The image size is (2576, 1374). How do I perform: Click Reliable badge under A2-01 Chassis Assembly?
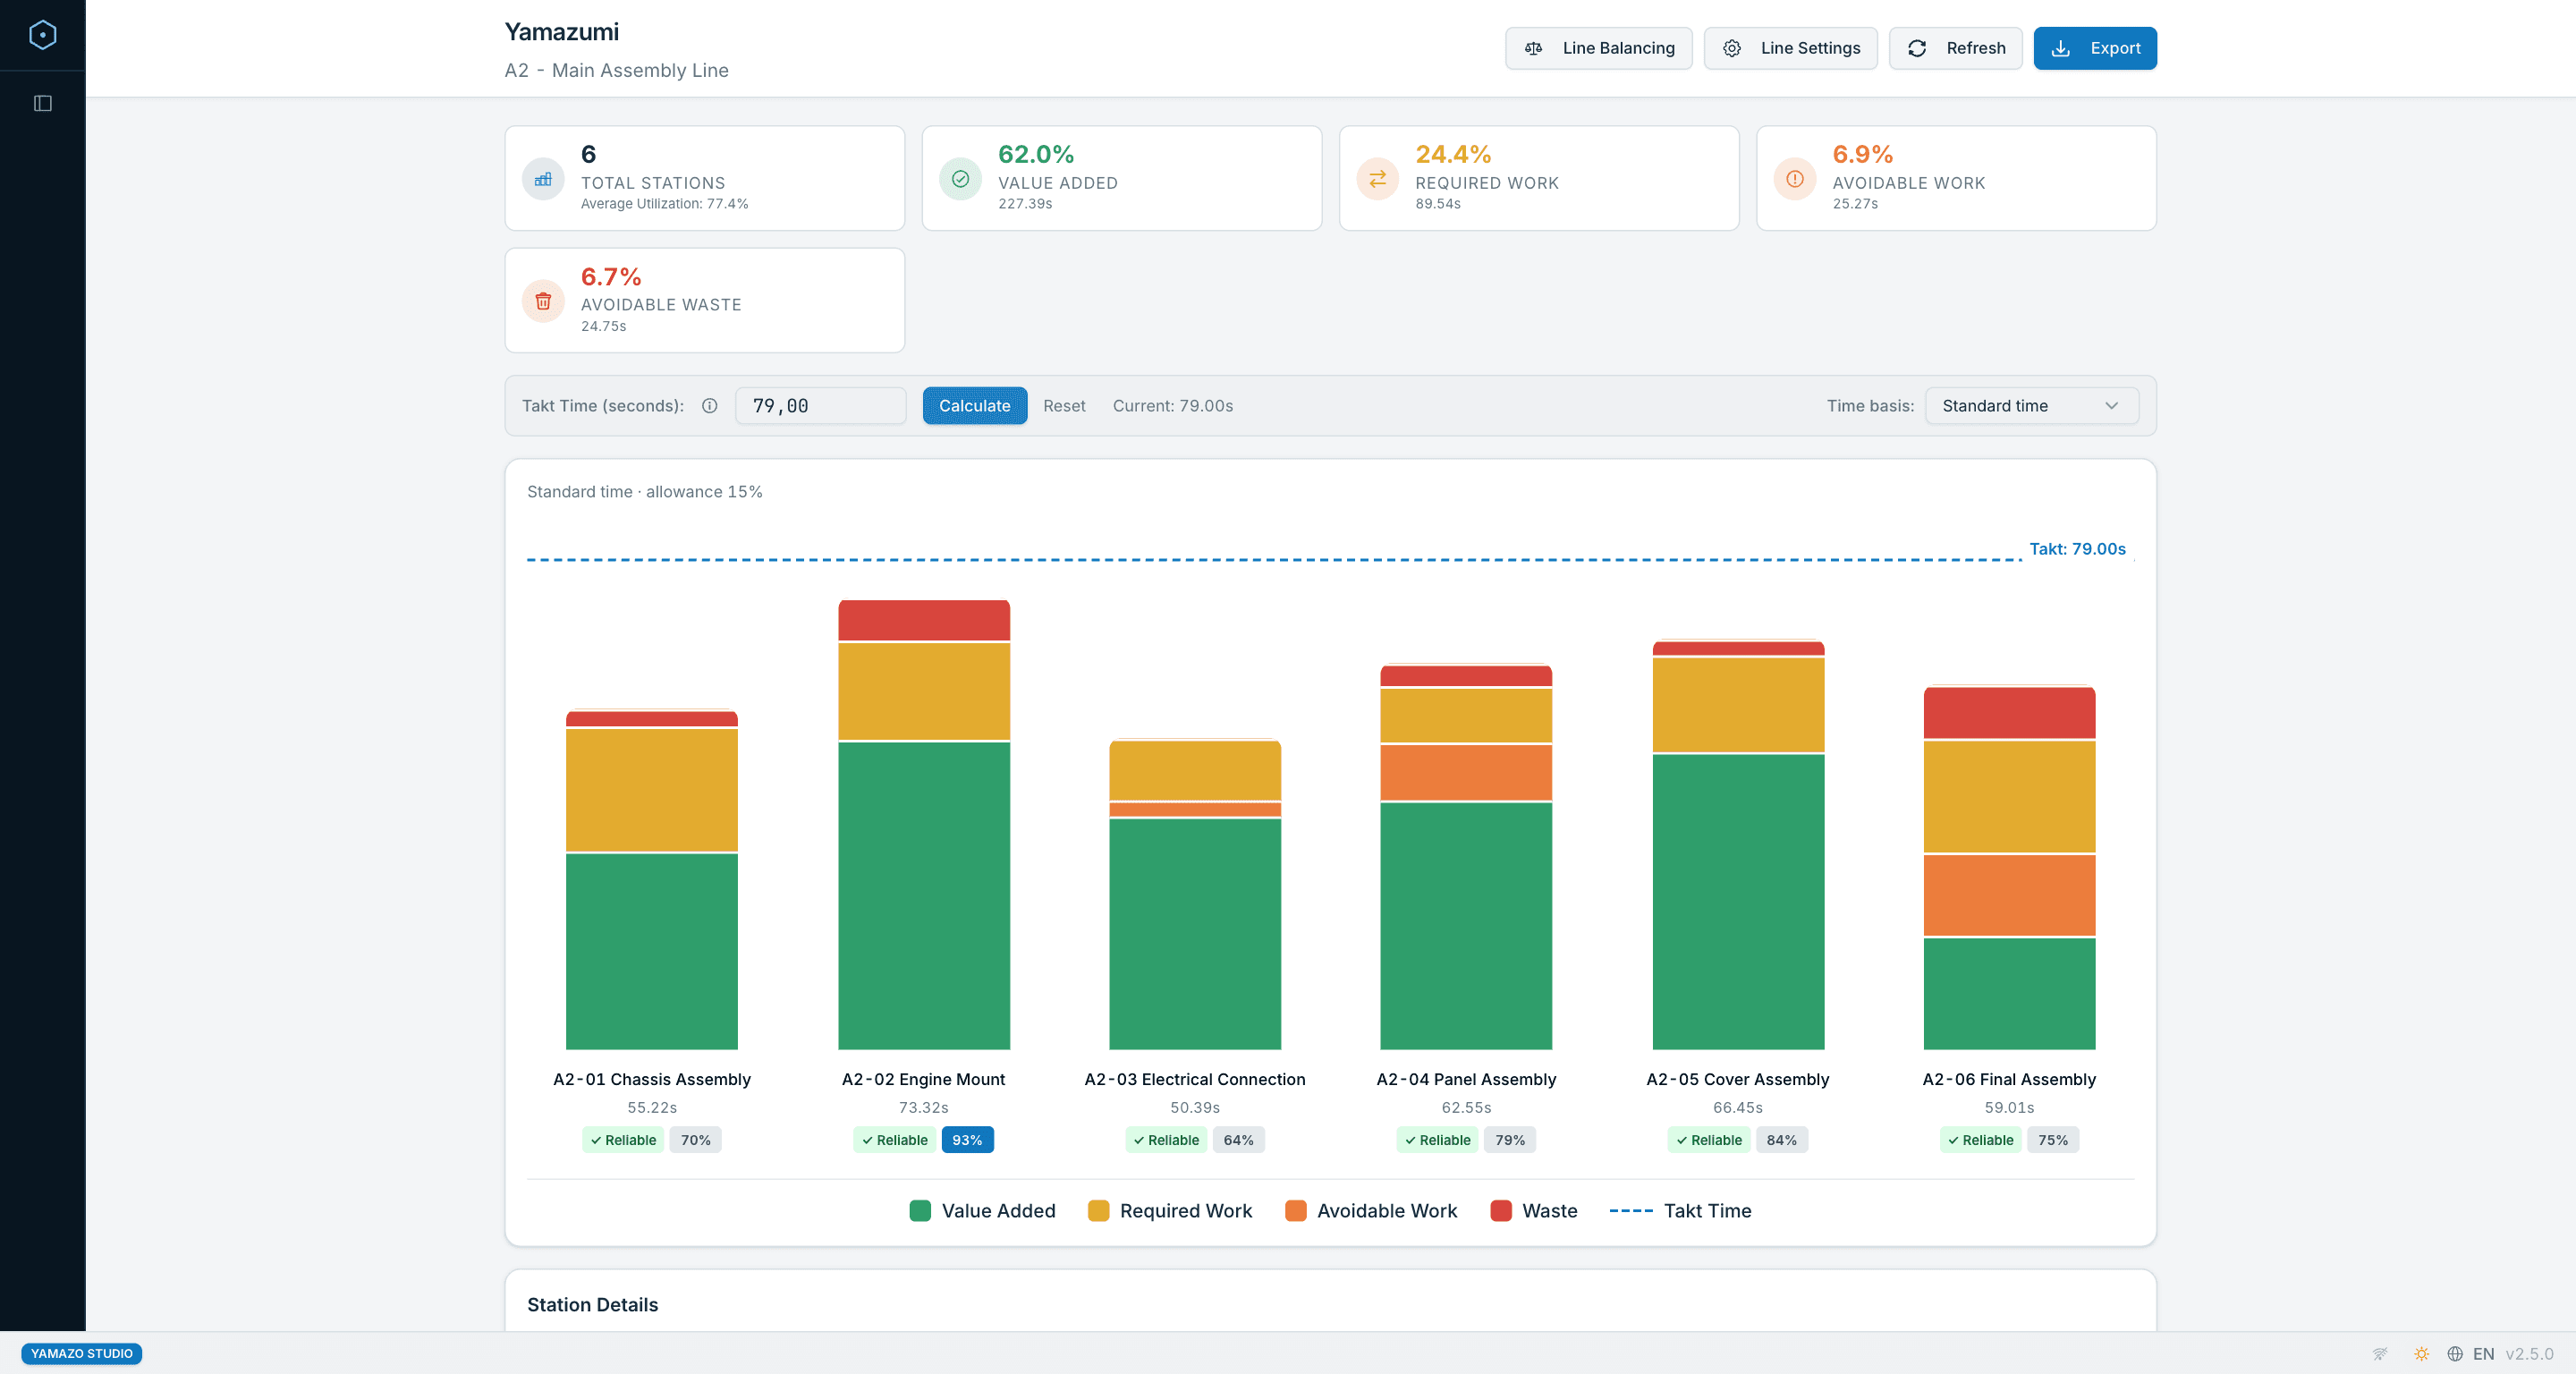(x=623, y=1140)
